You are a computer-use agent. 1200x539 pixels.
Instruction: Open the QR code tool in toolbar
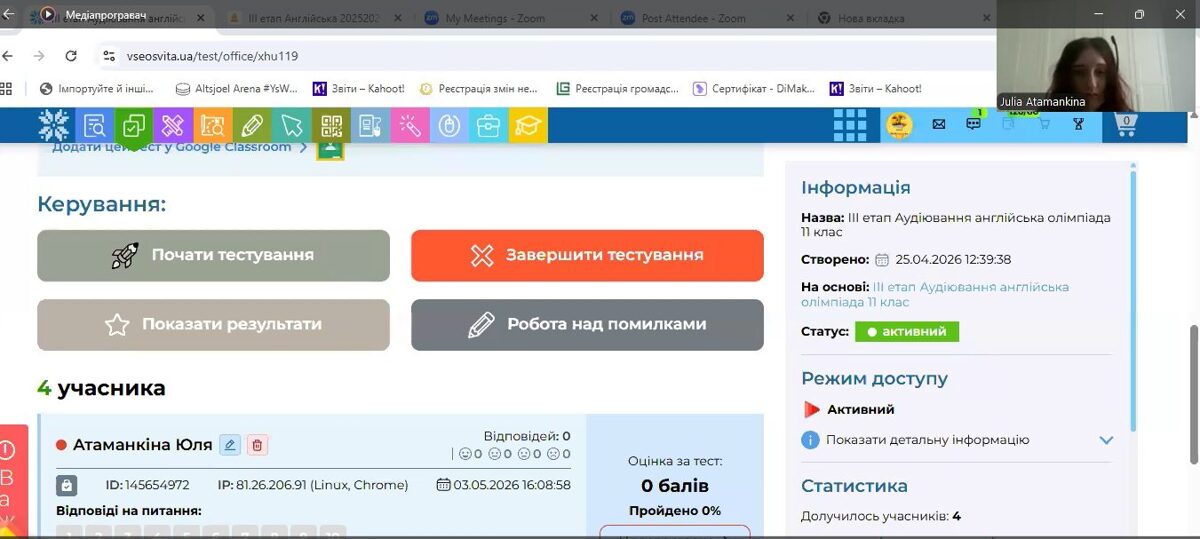coord(331,126)
